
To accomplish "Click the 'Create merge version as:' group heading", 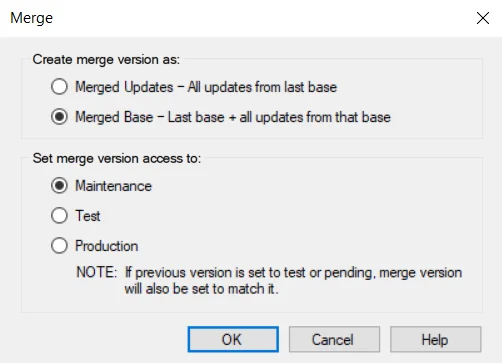I will tap(106, 60).
